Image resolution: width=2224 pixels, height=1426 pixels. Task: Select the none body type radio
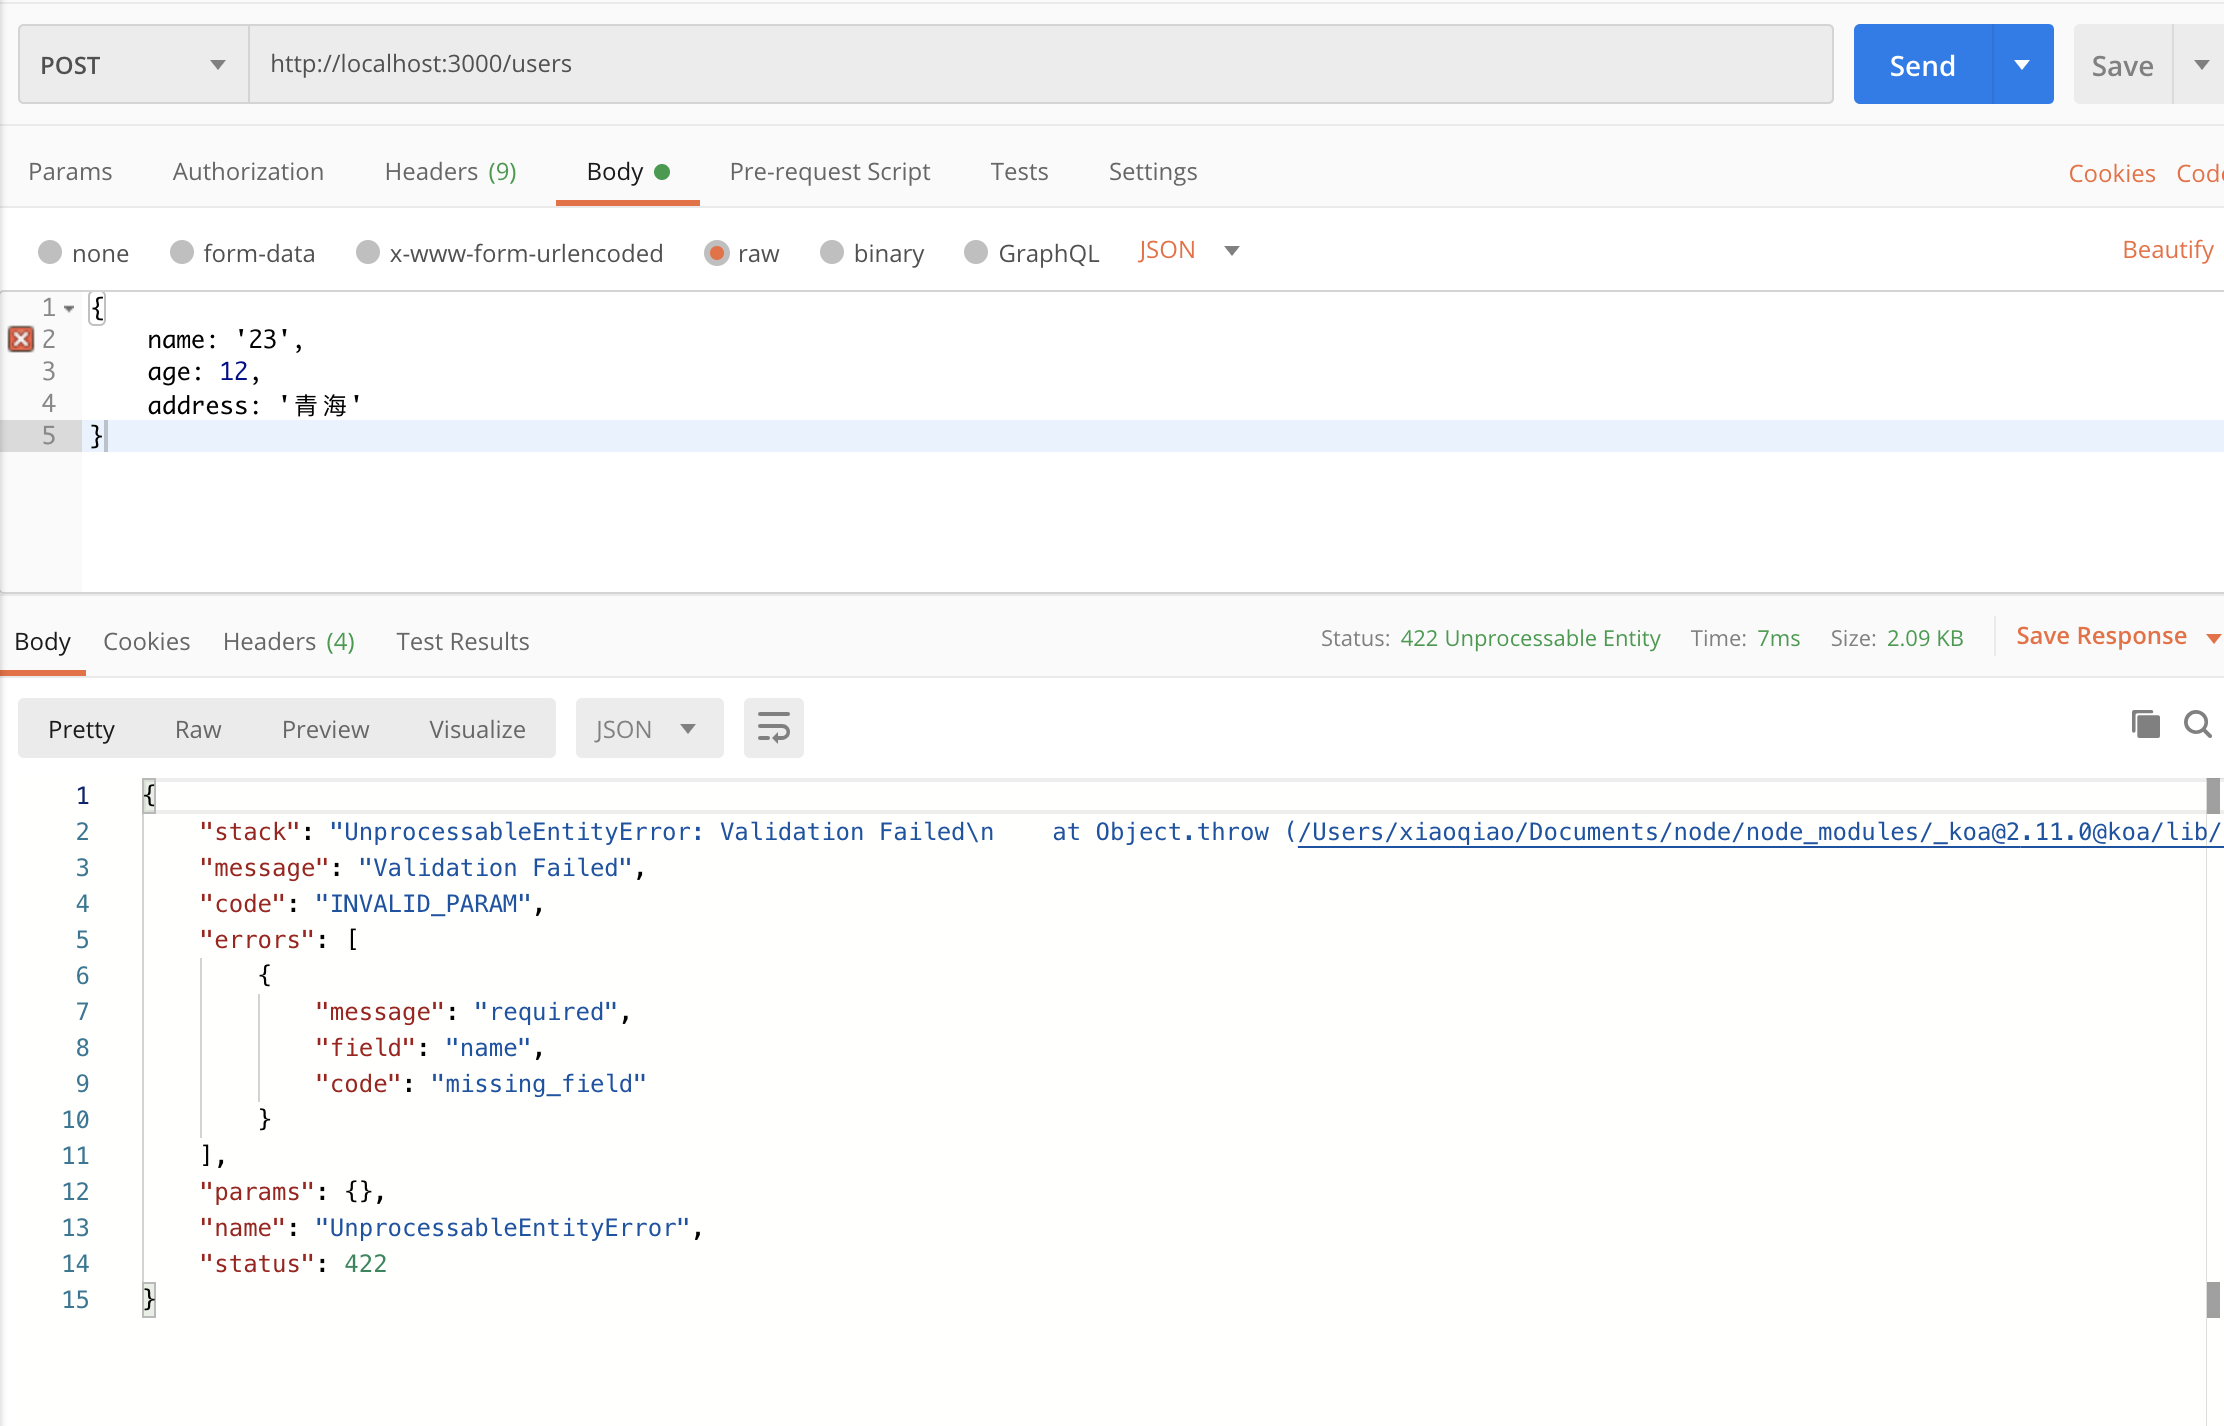click(x=50, y=252)
